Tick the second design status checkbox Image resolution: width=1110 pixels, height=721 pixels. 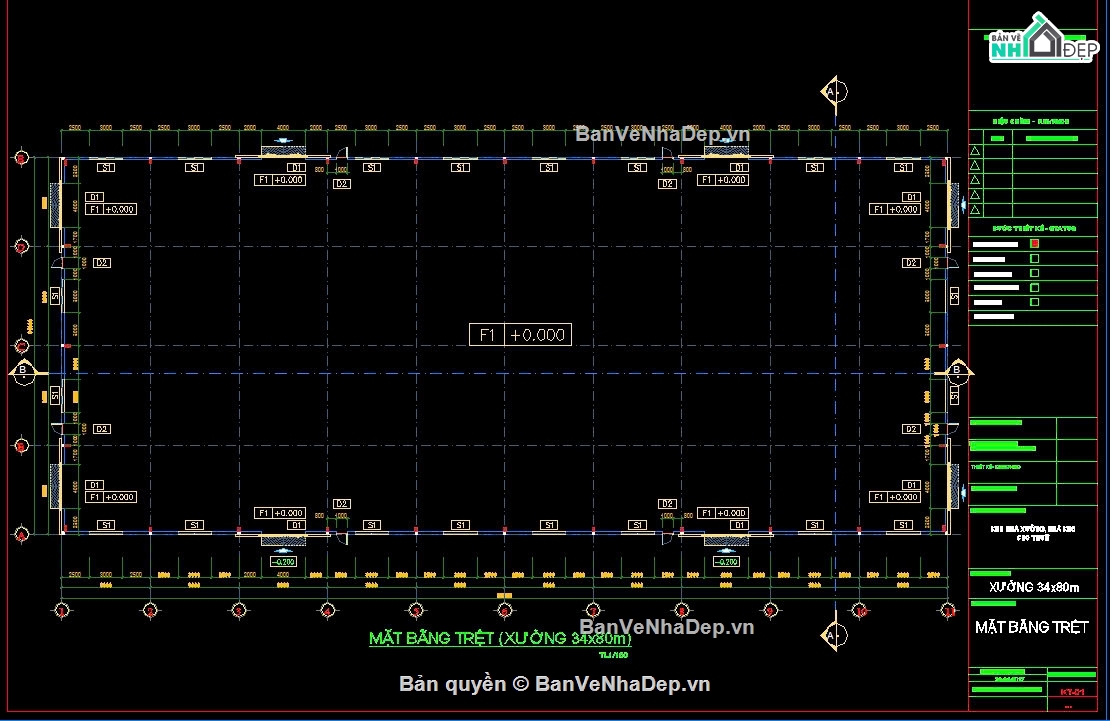pos(1035,258)
